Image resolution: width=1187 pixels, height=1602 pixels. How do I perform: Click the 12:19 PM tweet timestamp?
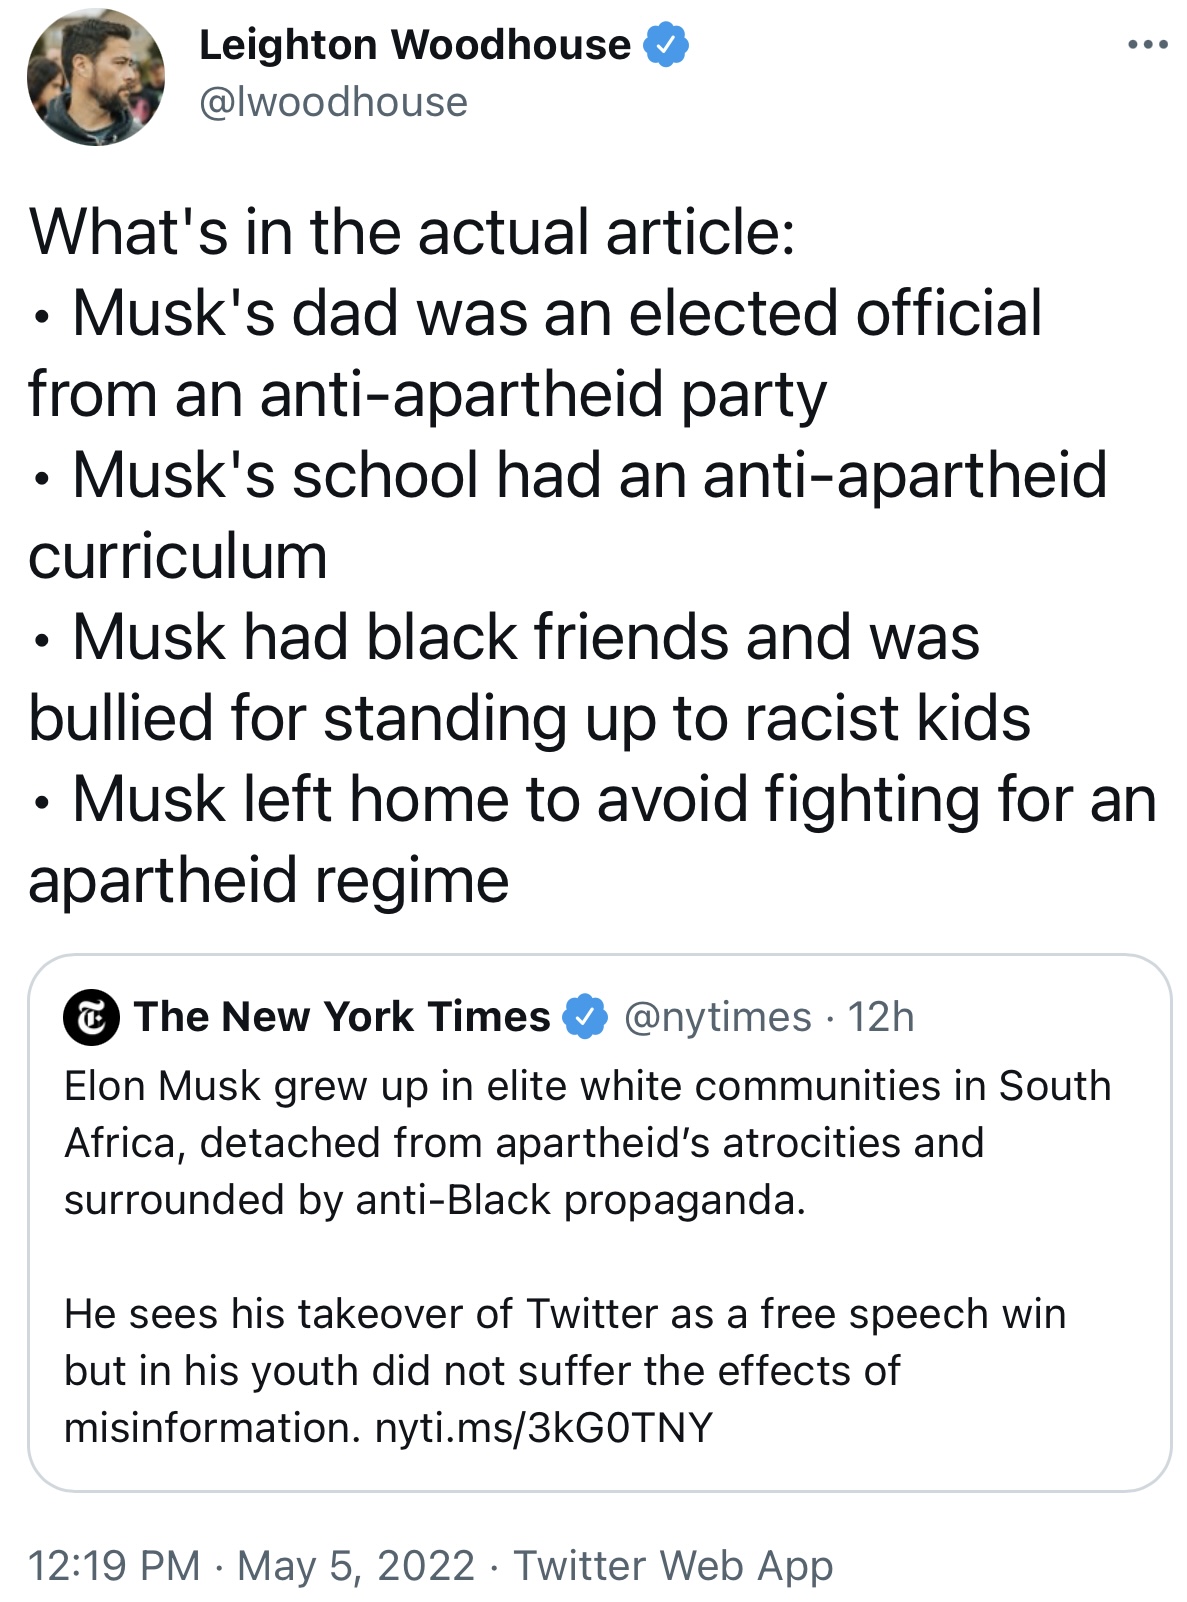[x=114, y=1565]
